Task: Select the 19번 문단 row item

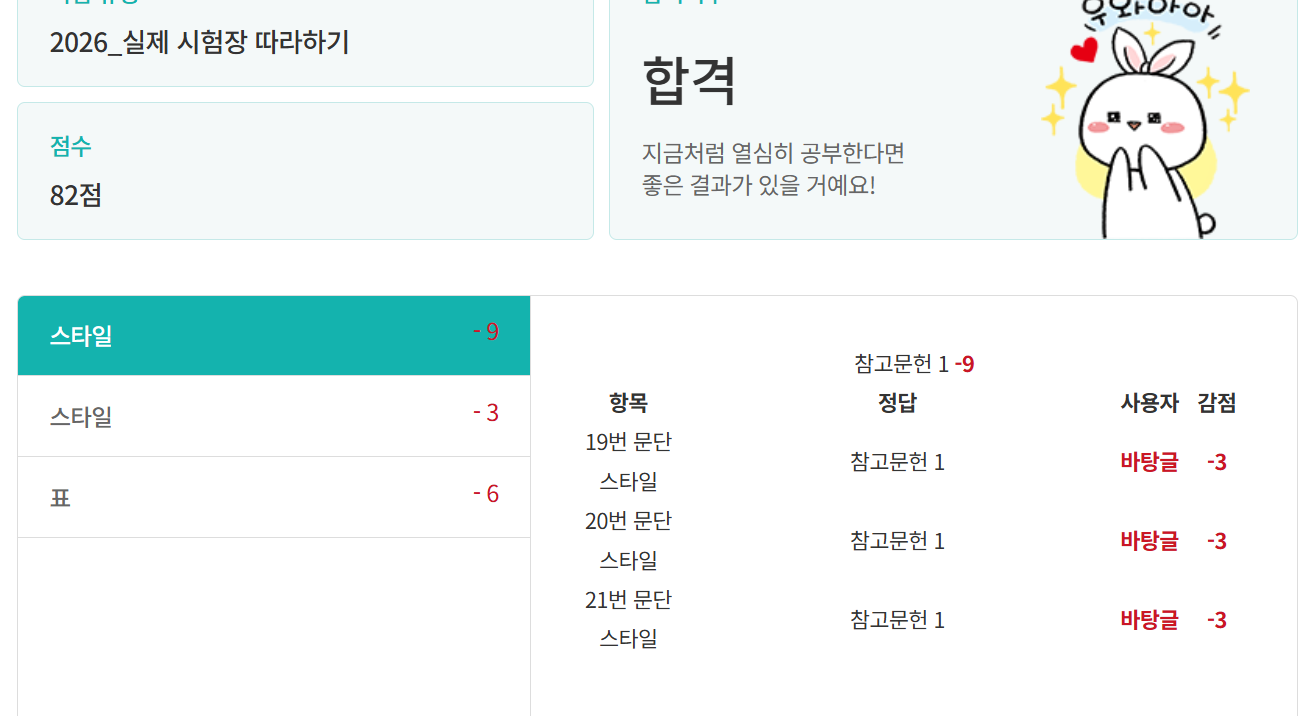Action: [x=628, y=442]
